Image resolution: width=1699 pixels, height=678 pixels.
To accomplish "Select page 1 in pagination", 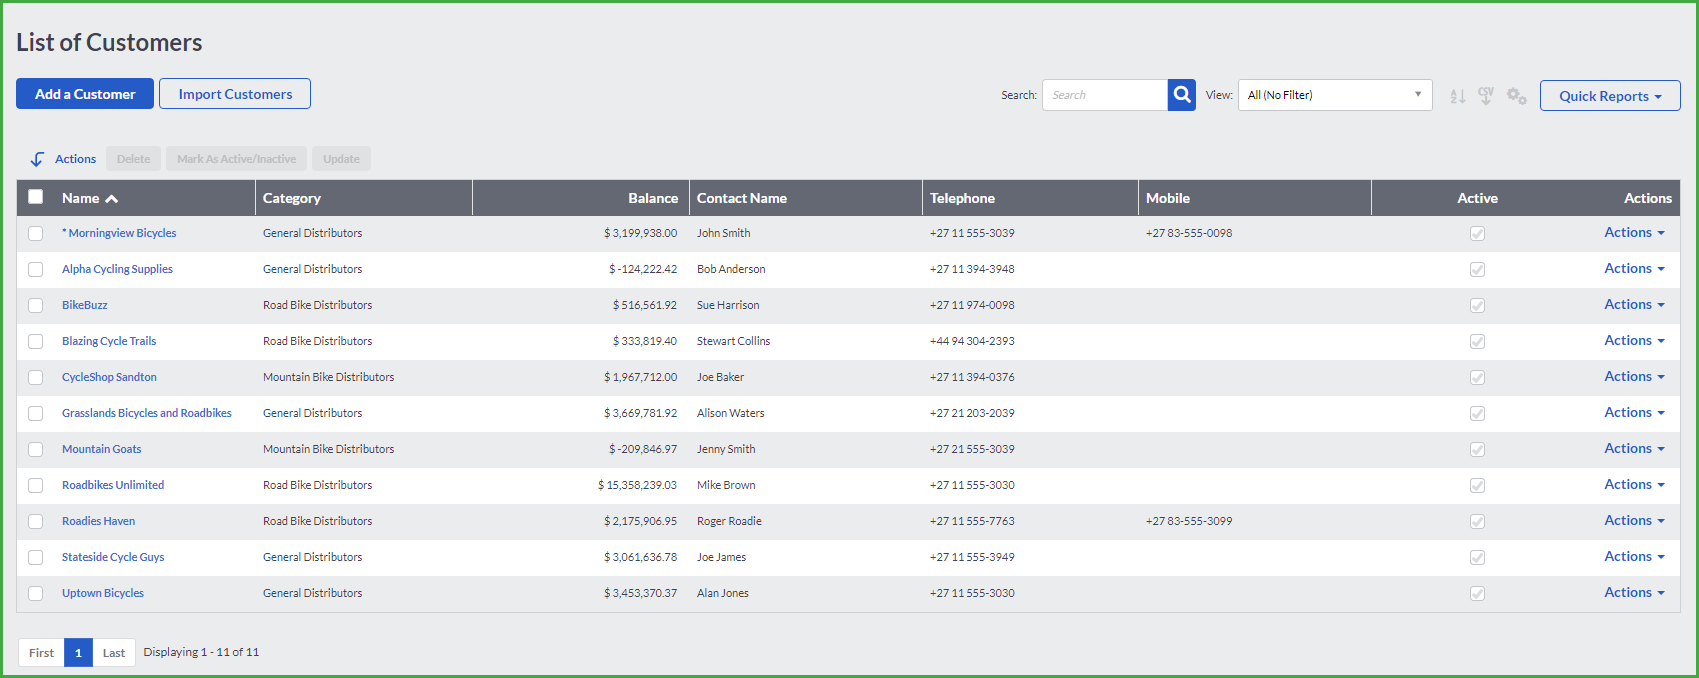I will pyautogui.click(x=78, y=653).
